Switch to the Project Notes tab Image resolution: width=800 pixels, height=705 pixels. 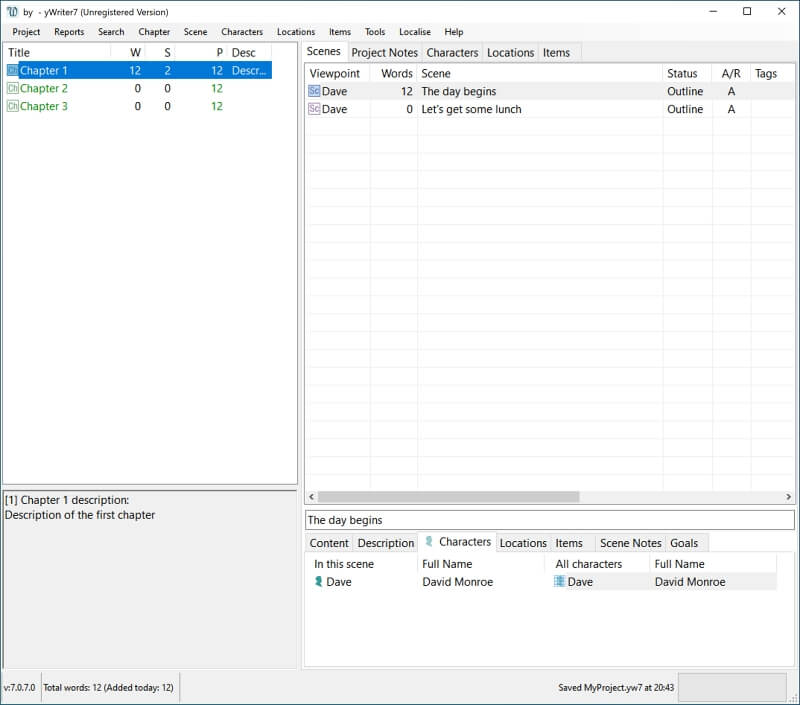(x=385, y=53)
